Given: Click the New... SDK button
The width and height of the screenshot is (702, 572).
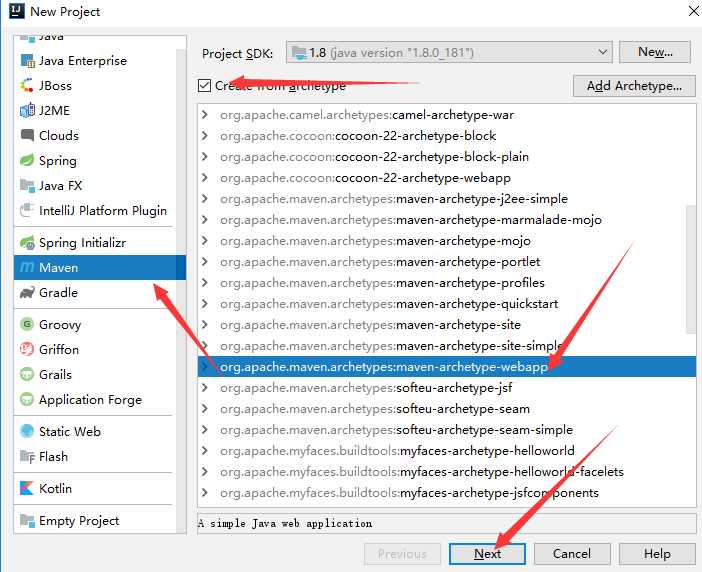Looking at the screenshot, I should tap(655, 52).
